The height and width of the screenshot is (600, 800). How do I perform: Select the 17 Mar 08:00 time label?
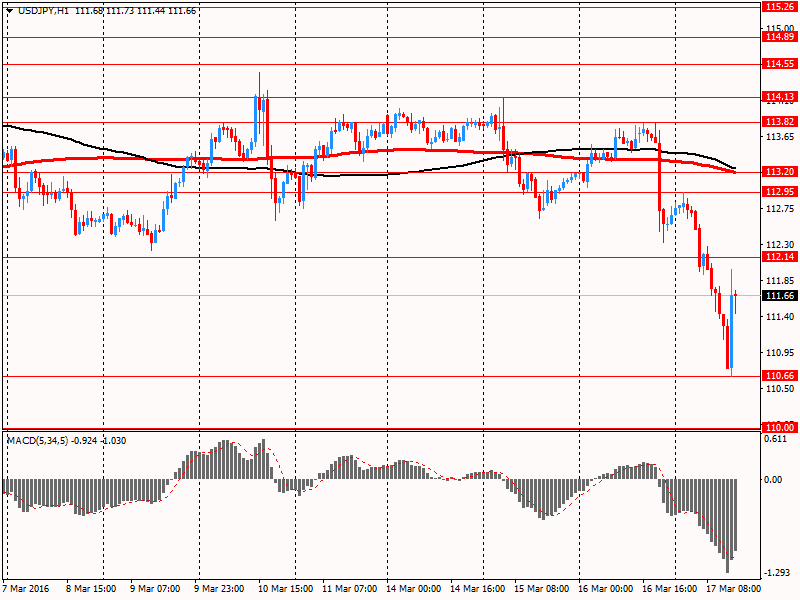(x=733, y=589)
